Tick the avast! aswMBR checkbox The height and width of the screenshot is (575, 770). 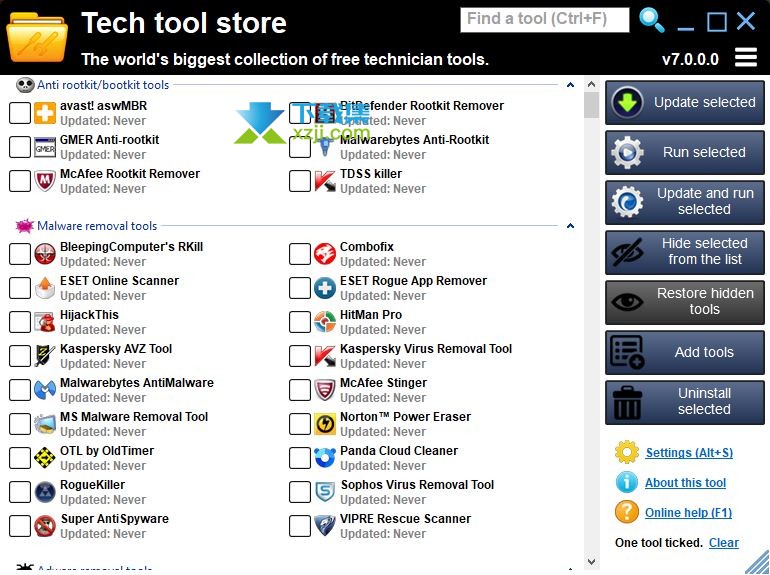coord(20,113)
